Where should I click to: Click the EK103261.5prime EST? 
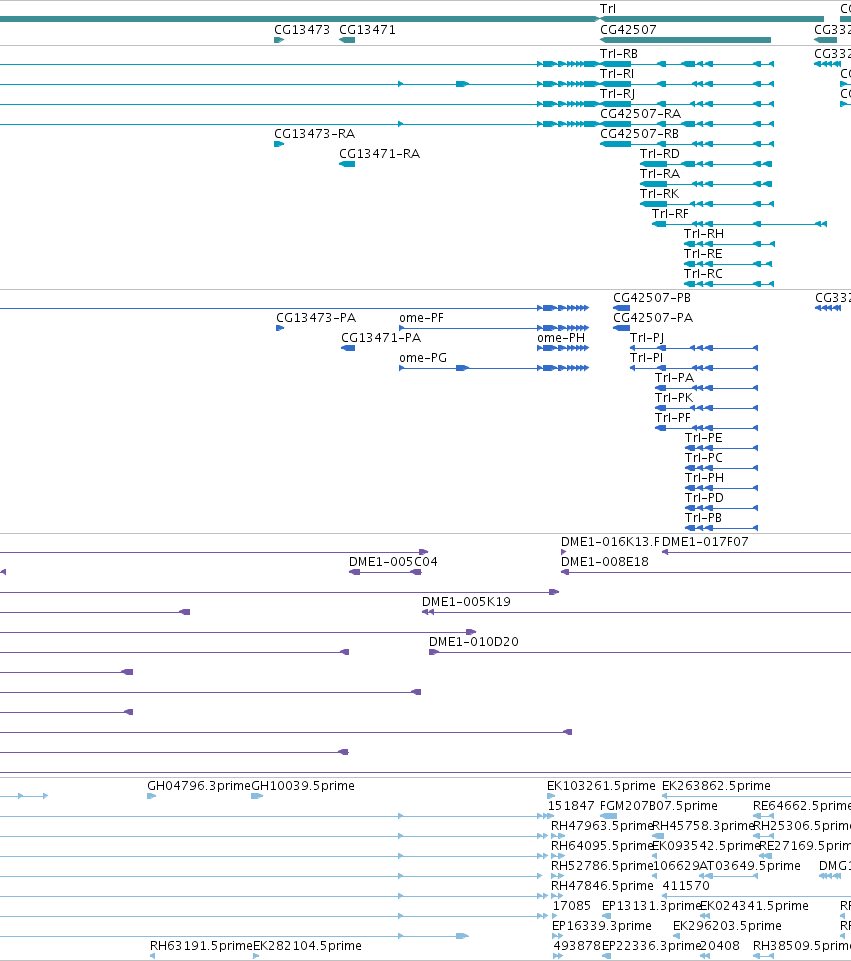point(551,796)
